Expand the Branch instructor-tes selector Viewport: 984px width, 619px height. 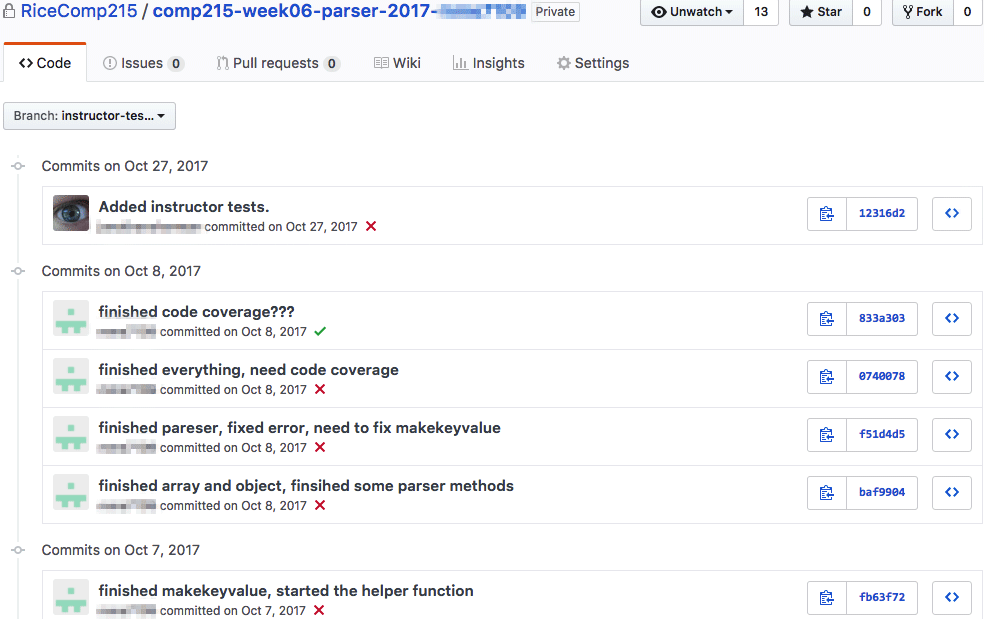(x=90, y=116)
